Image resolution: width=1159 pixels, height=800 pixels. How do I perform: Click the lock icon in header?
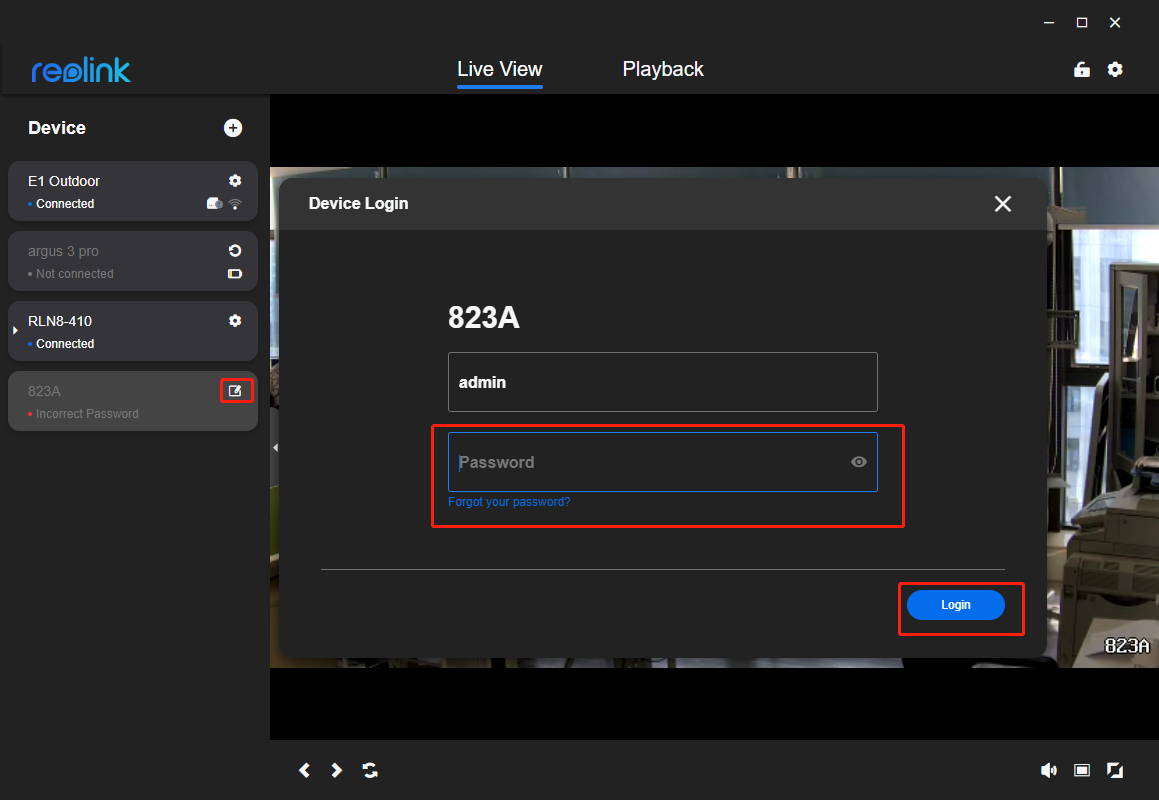coord(1081,70)
